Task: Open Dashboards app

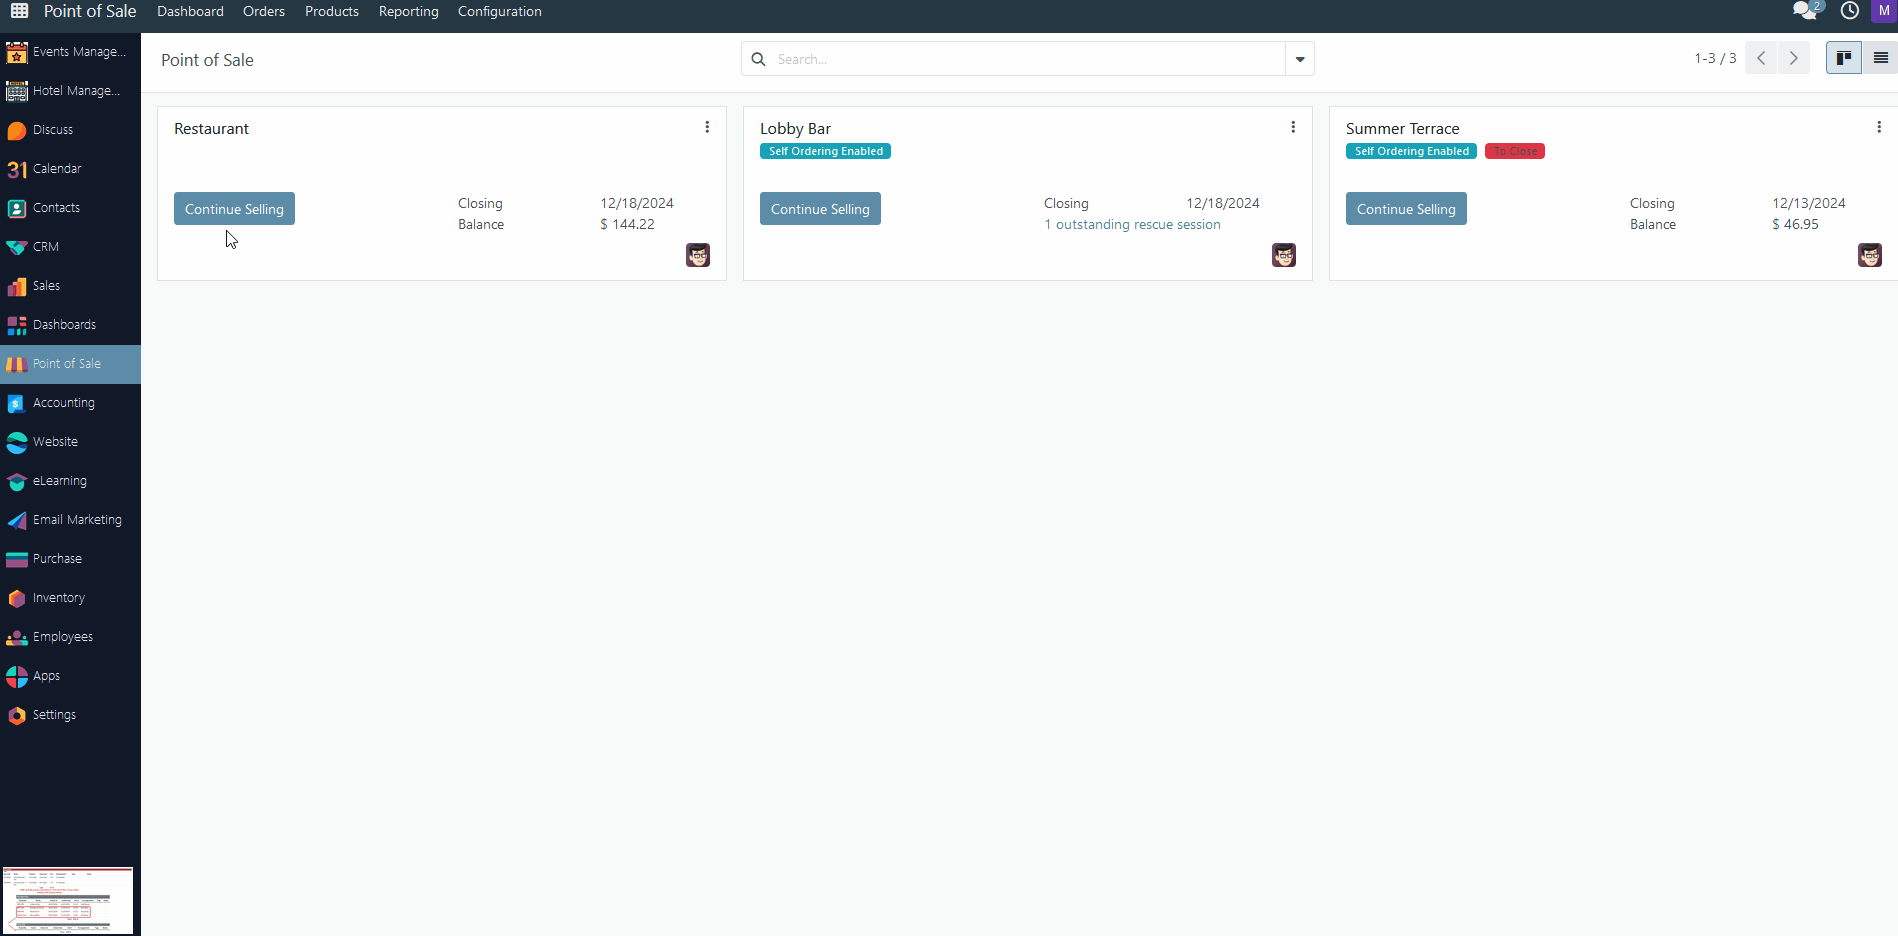Action: [70, 325]
